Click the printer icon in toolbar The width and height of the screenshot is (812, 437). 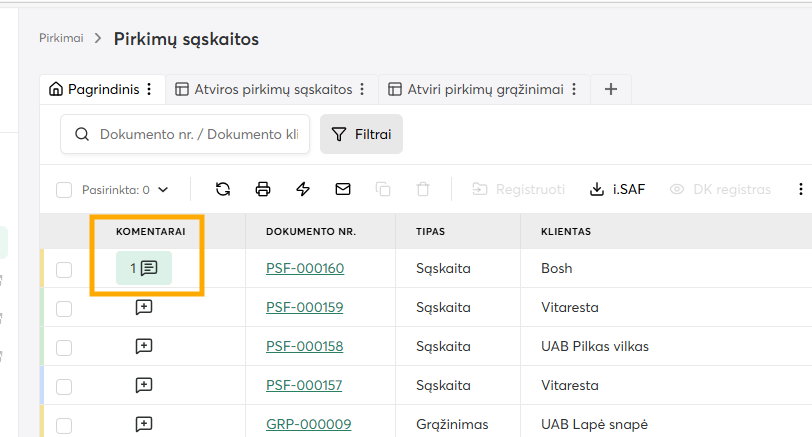tap(263, 189)
